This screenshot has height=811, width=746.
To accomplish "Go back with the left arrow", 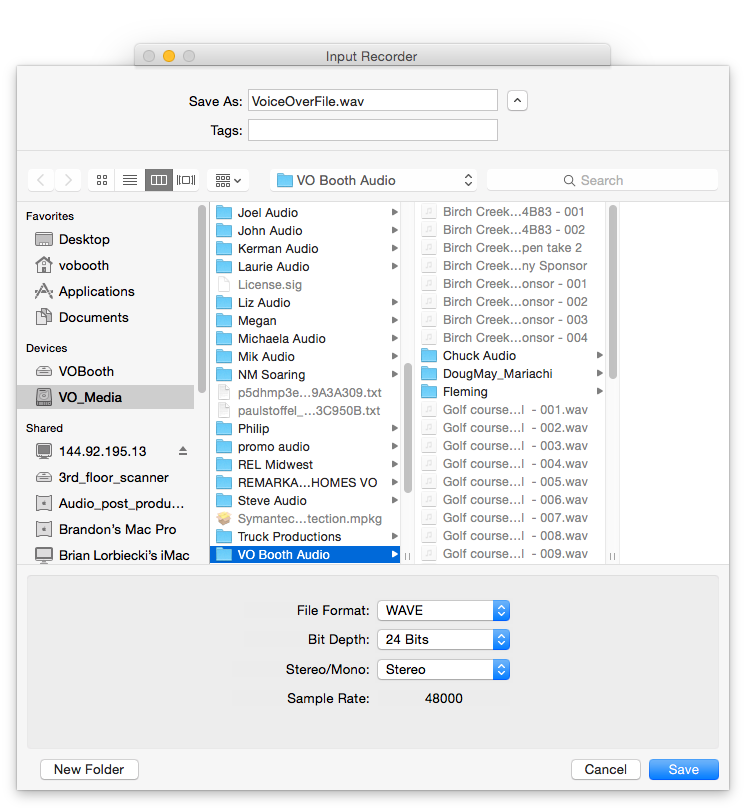I will 41,180.
